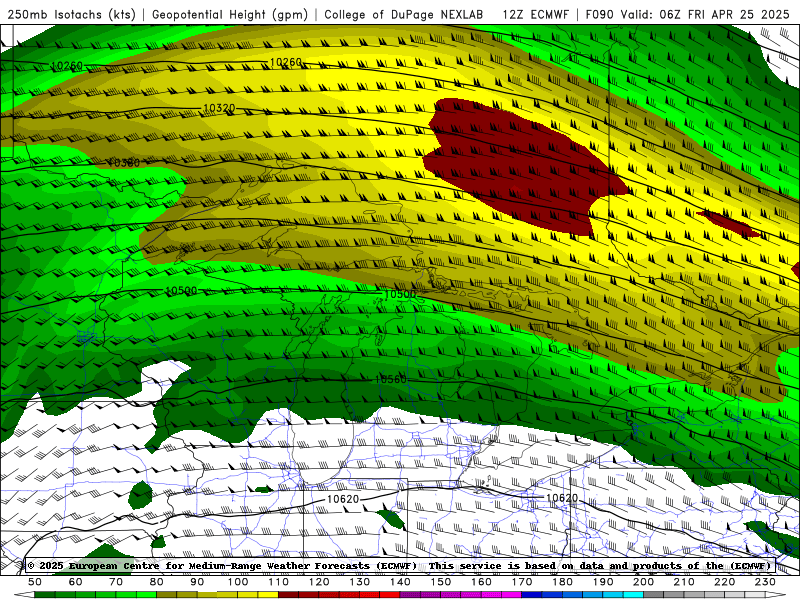Click the '180' color scale label
Screen dimensions: 800x600
pos(563,582)
